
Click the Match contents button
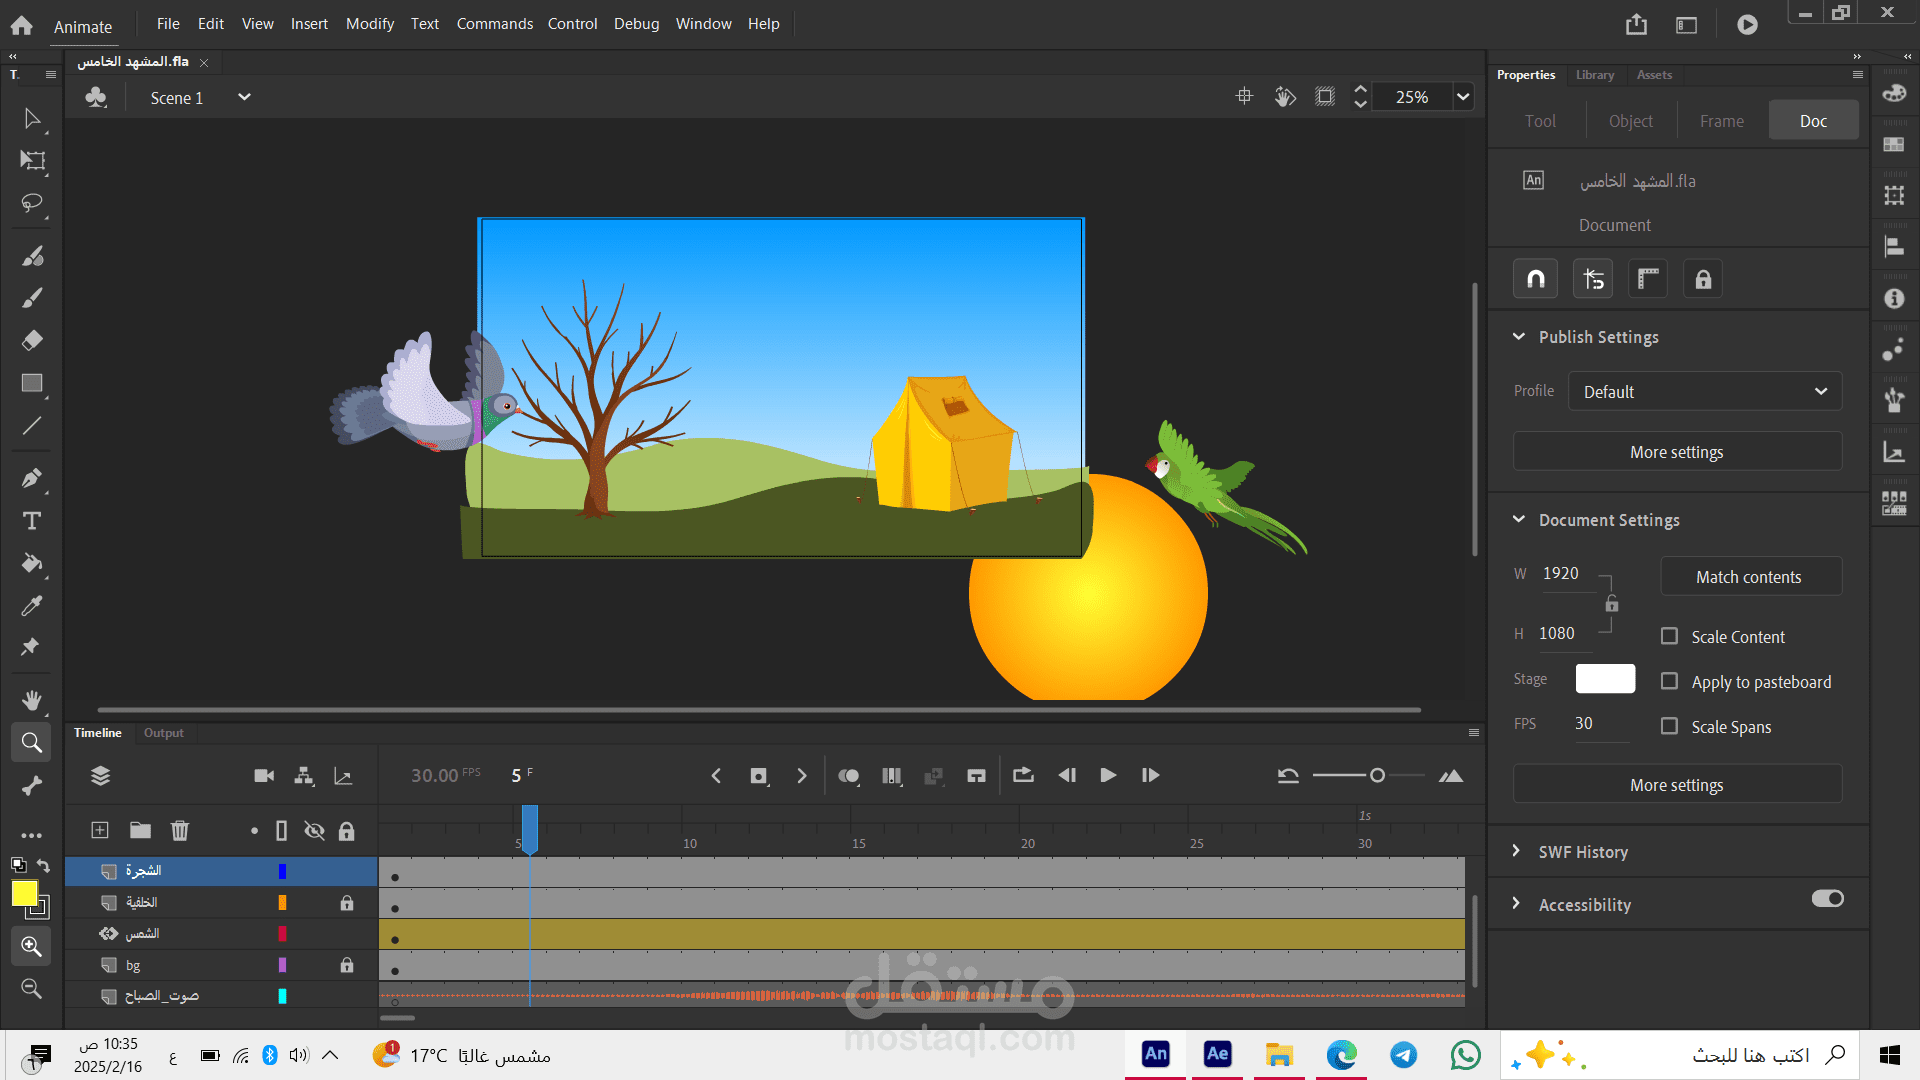(x=1748, y=577)
